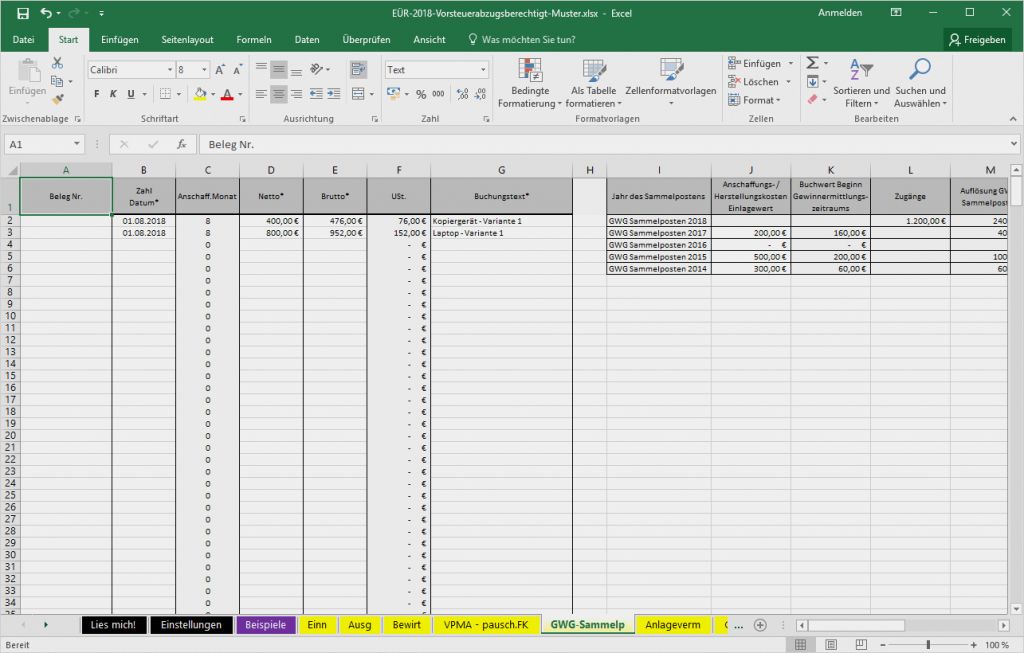
Task: Switch to the Formeln ribbon tab
Action: click(253, 39)
